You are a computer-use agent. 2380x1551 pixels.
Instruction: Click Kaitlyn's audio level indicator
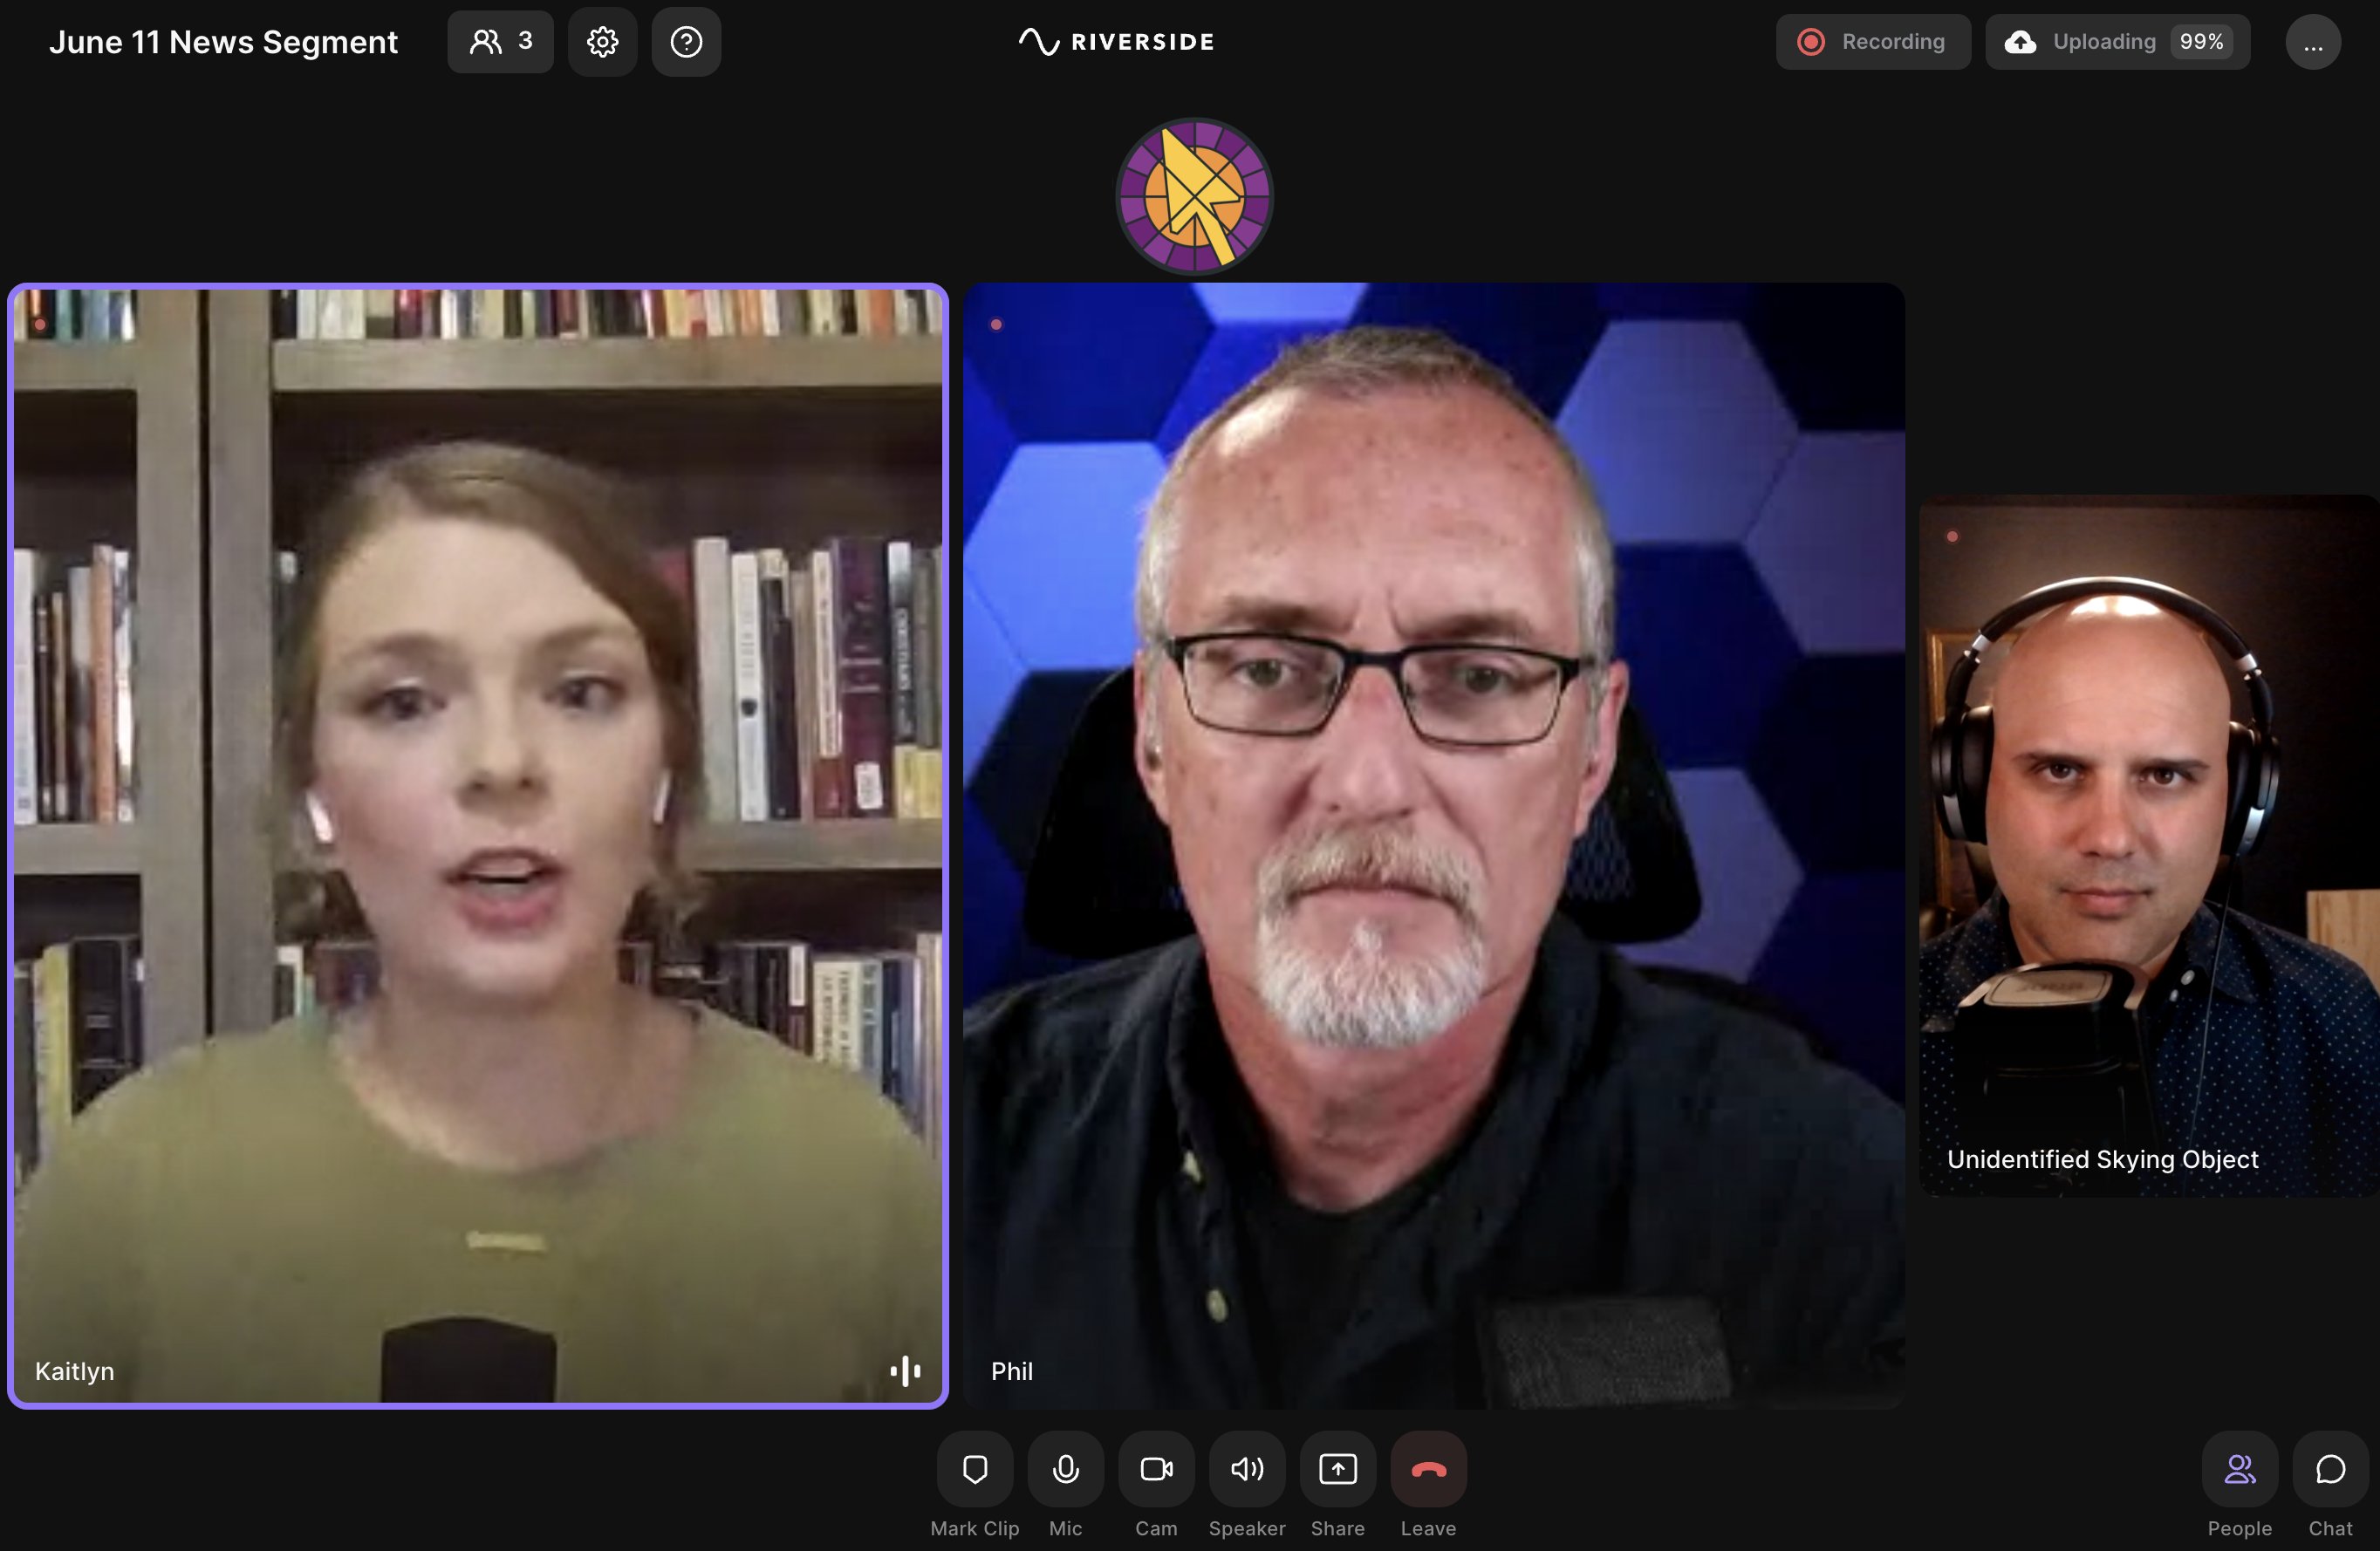905,1371
